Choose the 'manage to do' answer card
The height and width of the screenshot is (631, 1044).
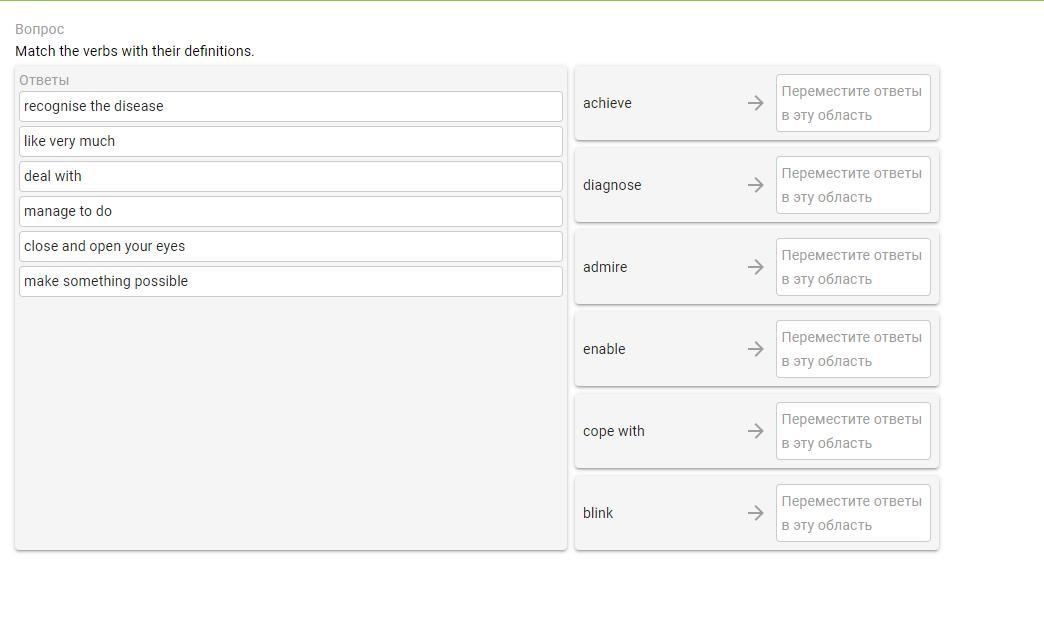(290, 211)
